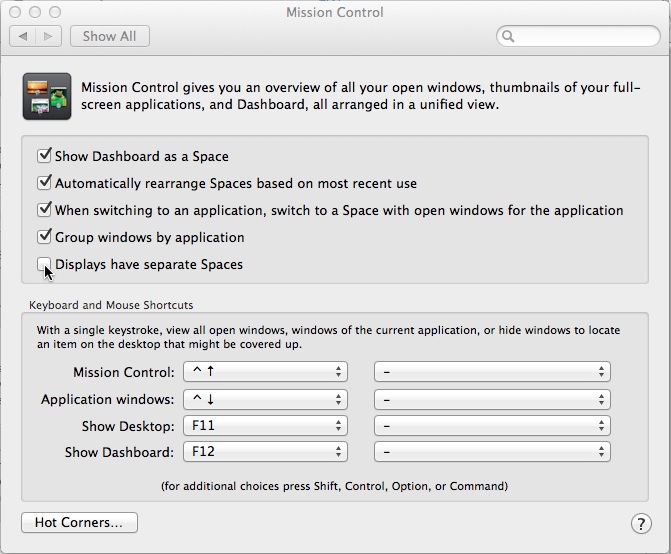Click the 'Mission Control gives you an overview' description
Viewport: 671px width, 554px height.
point(361,96)
